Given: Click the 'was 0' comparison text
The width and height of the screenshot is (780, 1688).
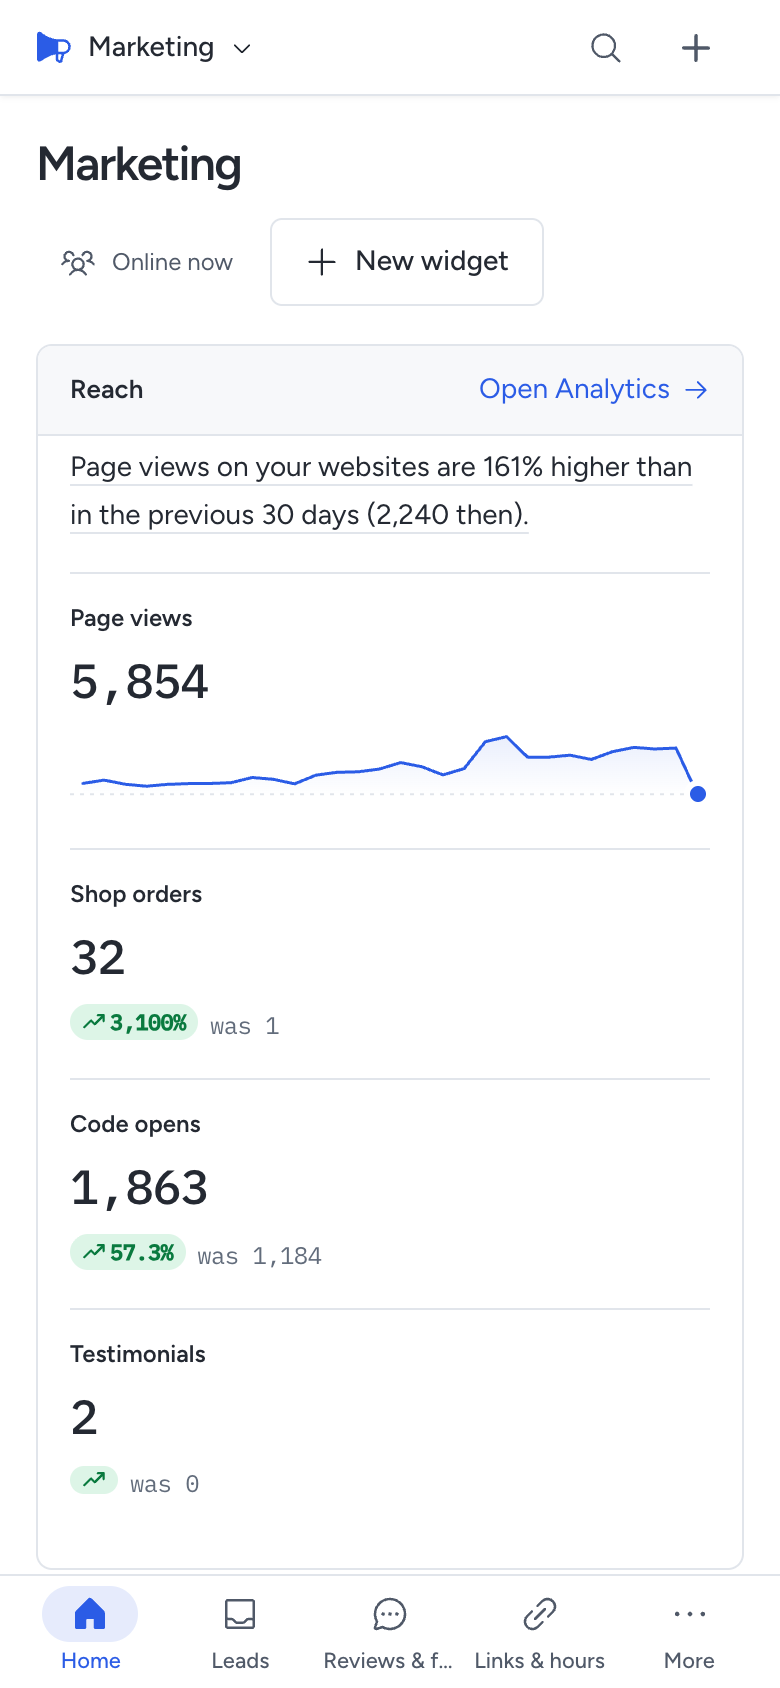Looking at the screenshot, I should pos(165,1484).
